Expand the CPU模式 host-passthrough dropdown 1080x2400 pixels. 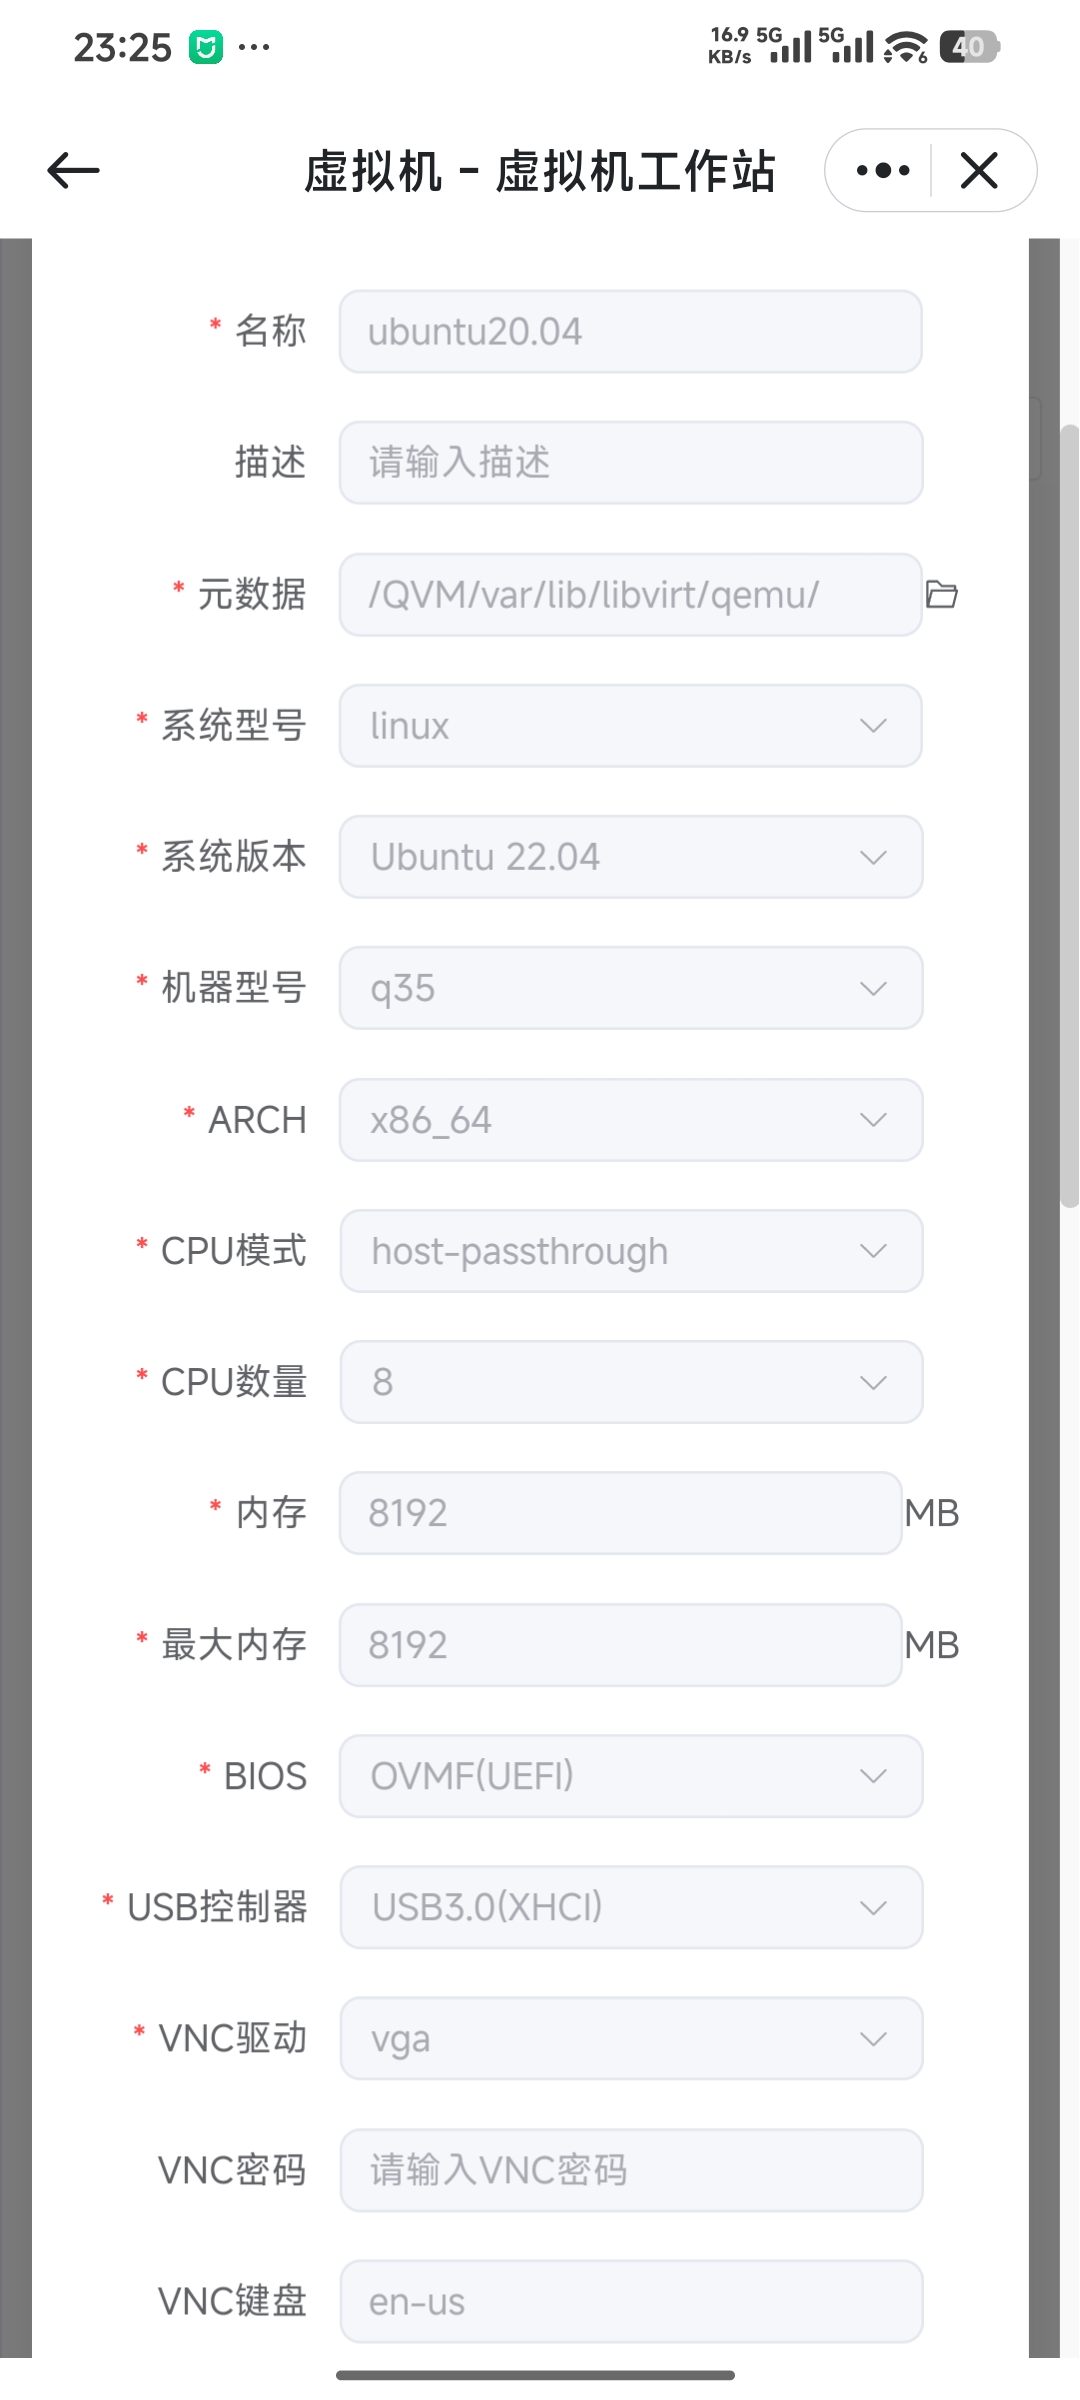pos(630,1251)
